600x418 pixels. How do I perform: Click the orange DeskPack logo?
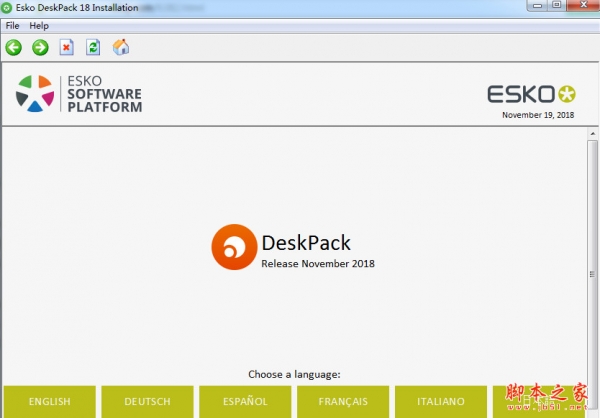(x=234, y=247)
